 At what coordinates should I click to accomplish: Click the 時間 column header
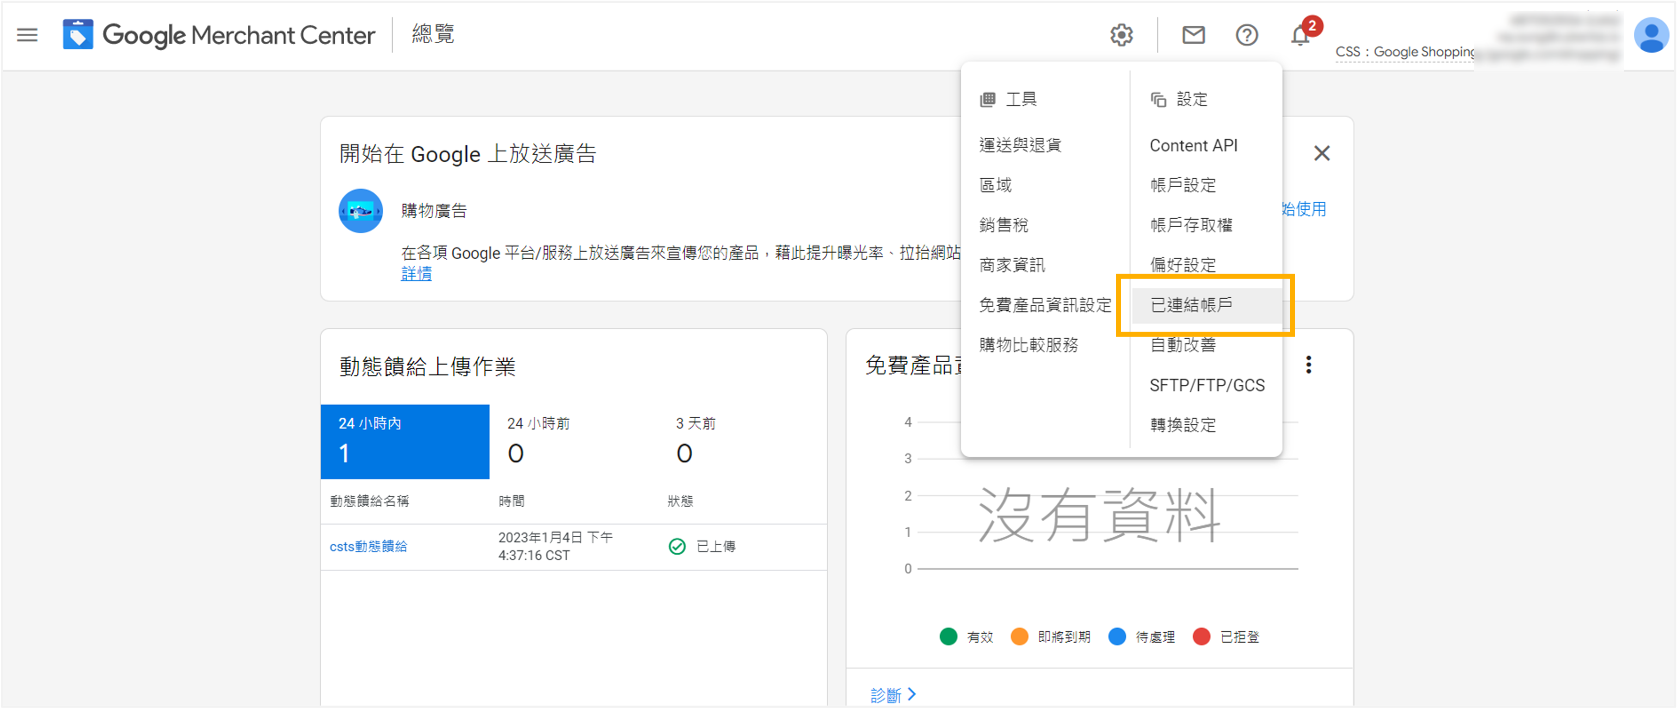(x=512, y=501)
